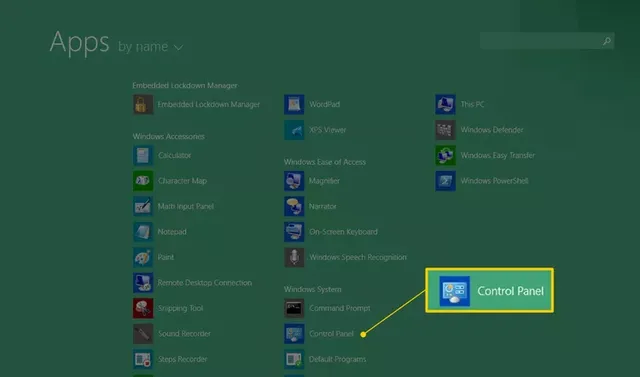Click the 'Windows Defender' label
The width and height of the screenshot is (640, 377).
click(x=492, y=130)
